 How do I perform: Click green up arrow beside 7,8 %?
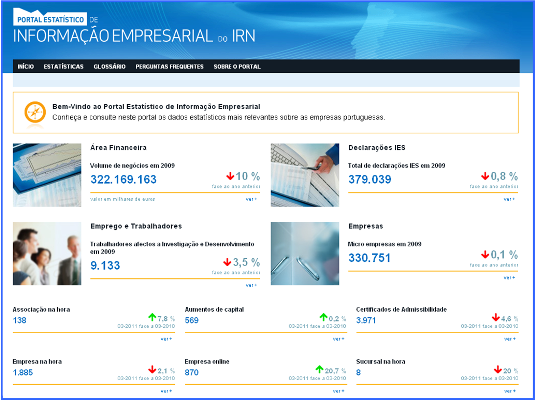[x=152, y=317]
